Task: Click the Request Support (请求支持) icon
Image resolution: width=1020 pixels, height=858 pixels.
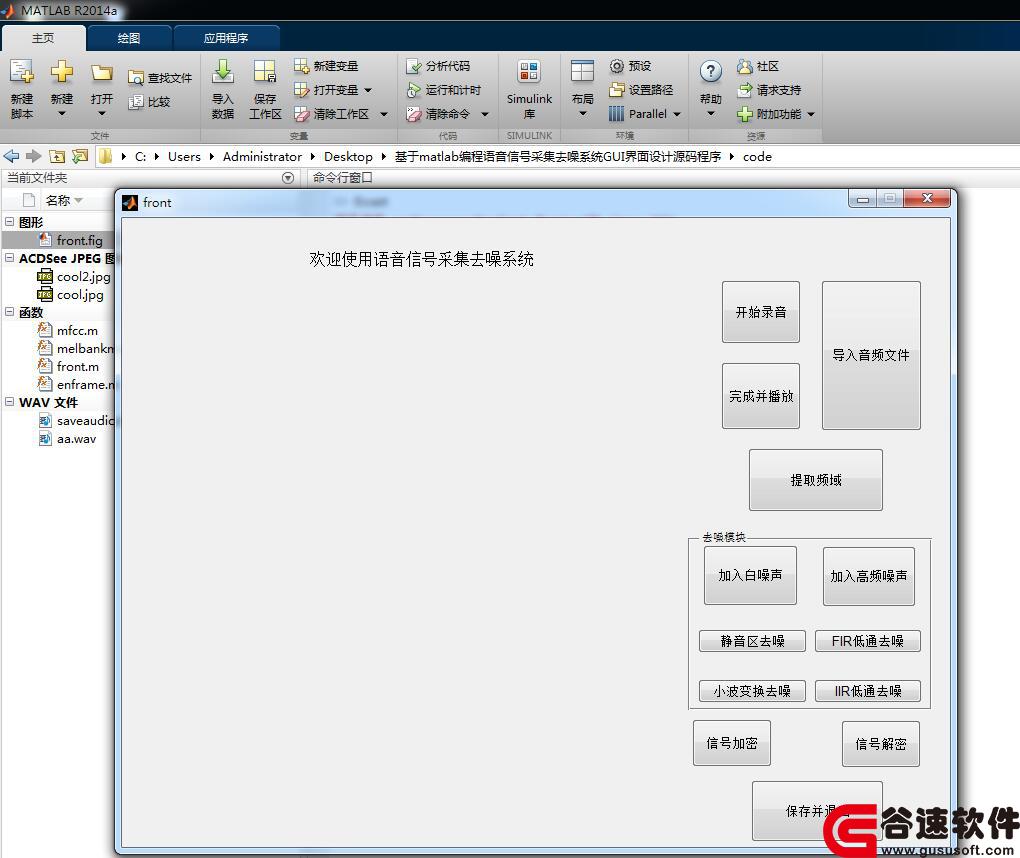Action: tap(745, 90)
